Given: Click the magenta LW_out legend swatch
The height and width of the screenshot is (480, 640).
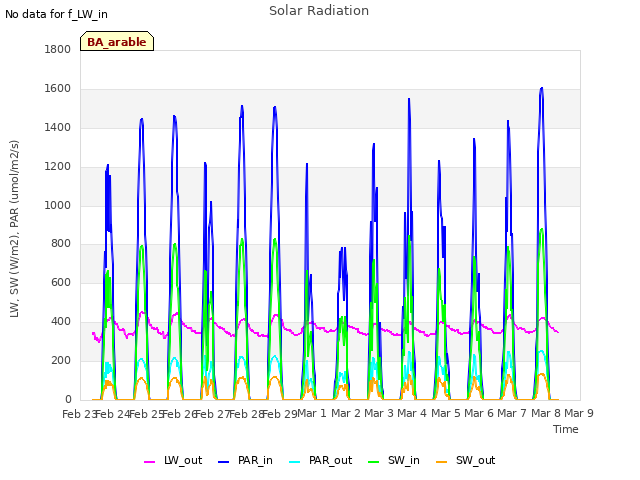Looking at the screenshot, I should click(x=149, y=462).
